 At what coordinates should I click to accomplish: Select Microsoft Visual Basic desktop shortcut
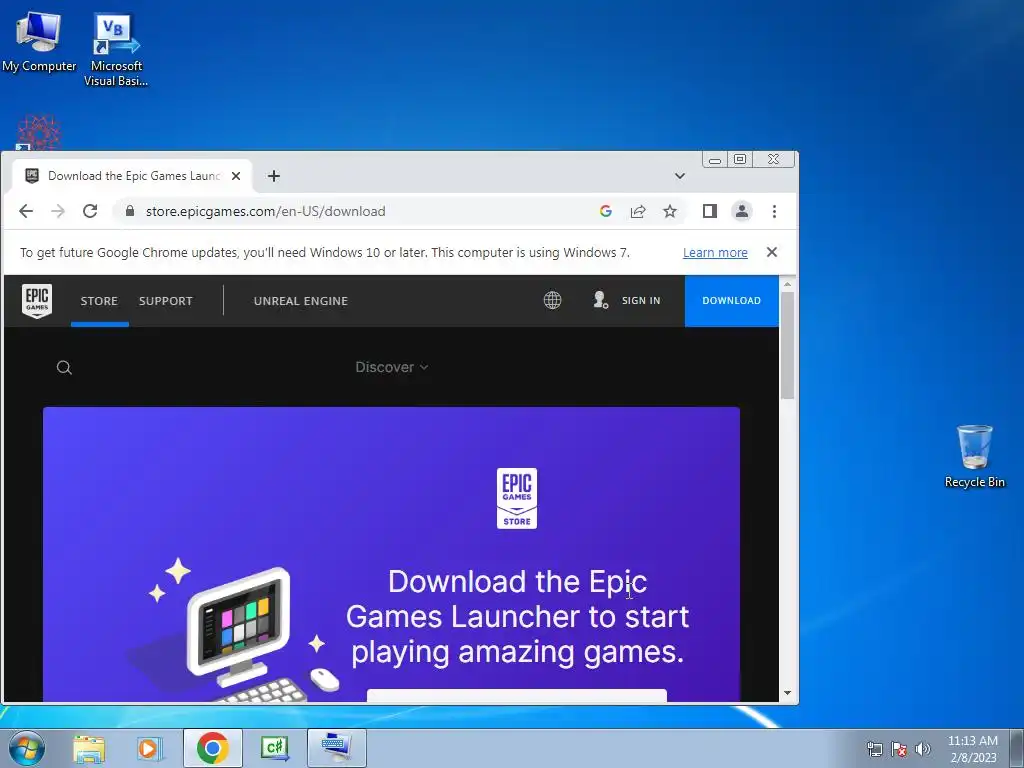point(116,50)
